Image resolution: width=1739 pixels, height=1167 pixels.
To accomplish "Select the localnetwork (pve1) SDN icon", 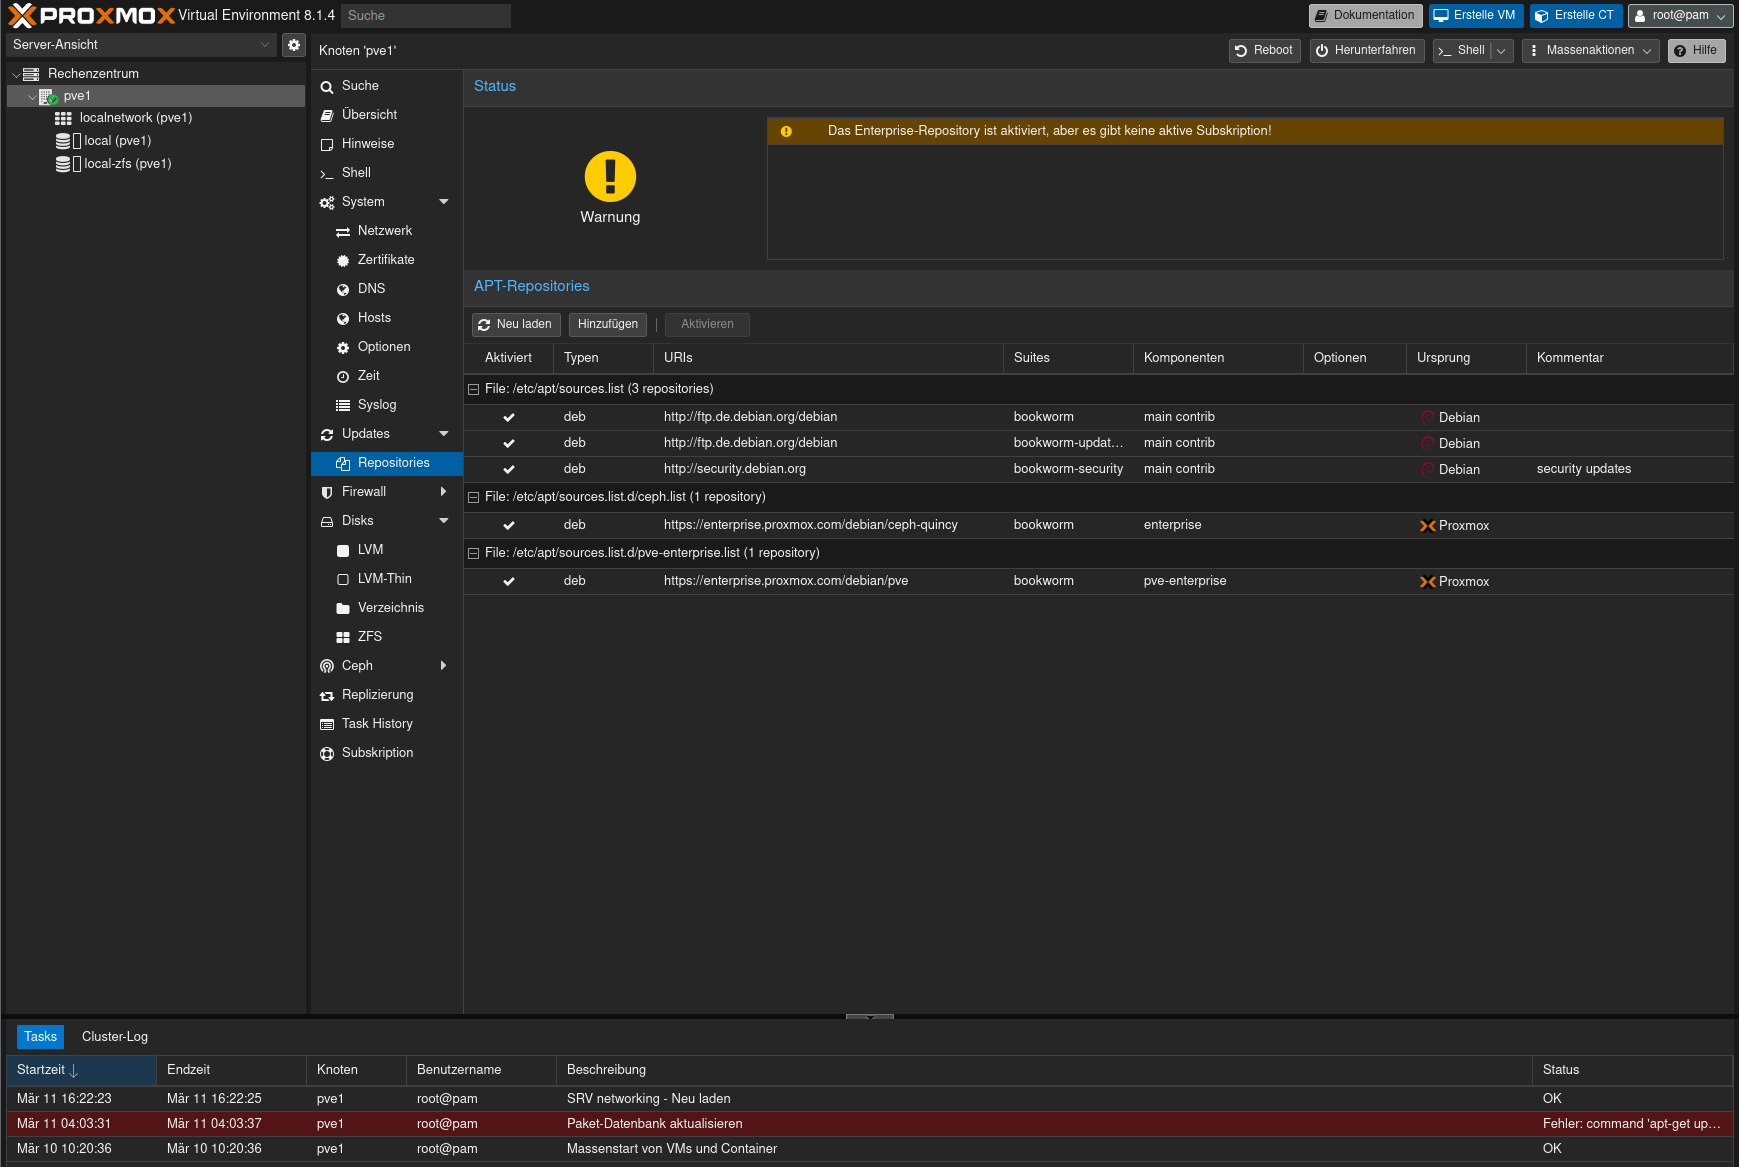I will [x=63, y=118].
